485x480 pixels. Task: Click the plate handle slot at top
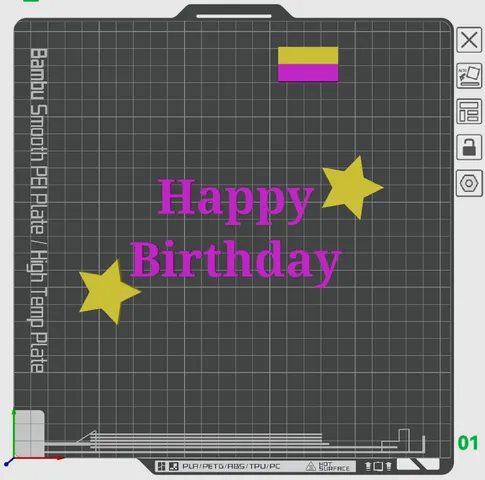tap(234, 16)
